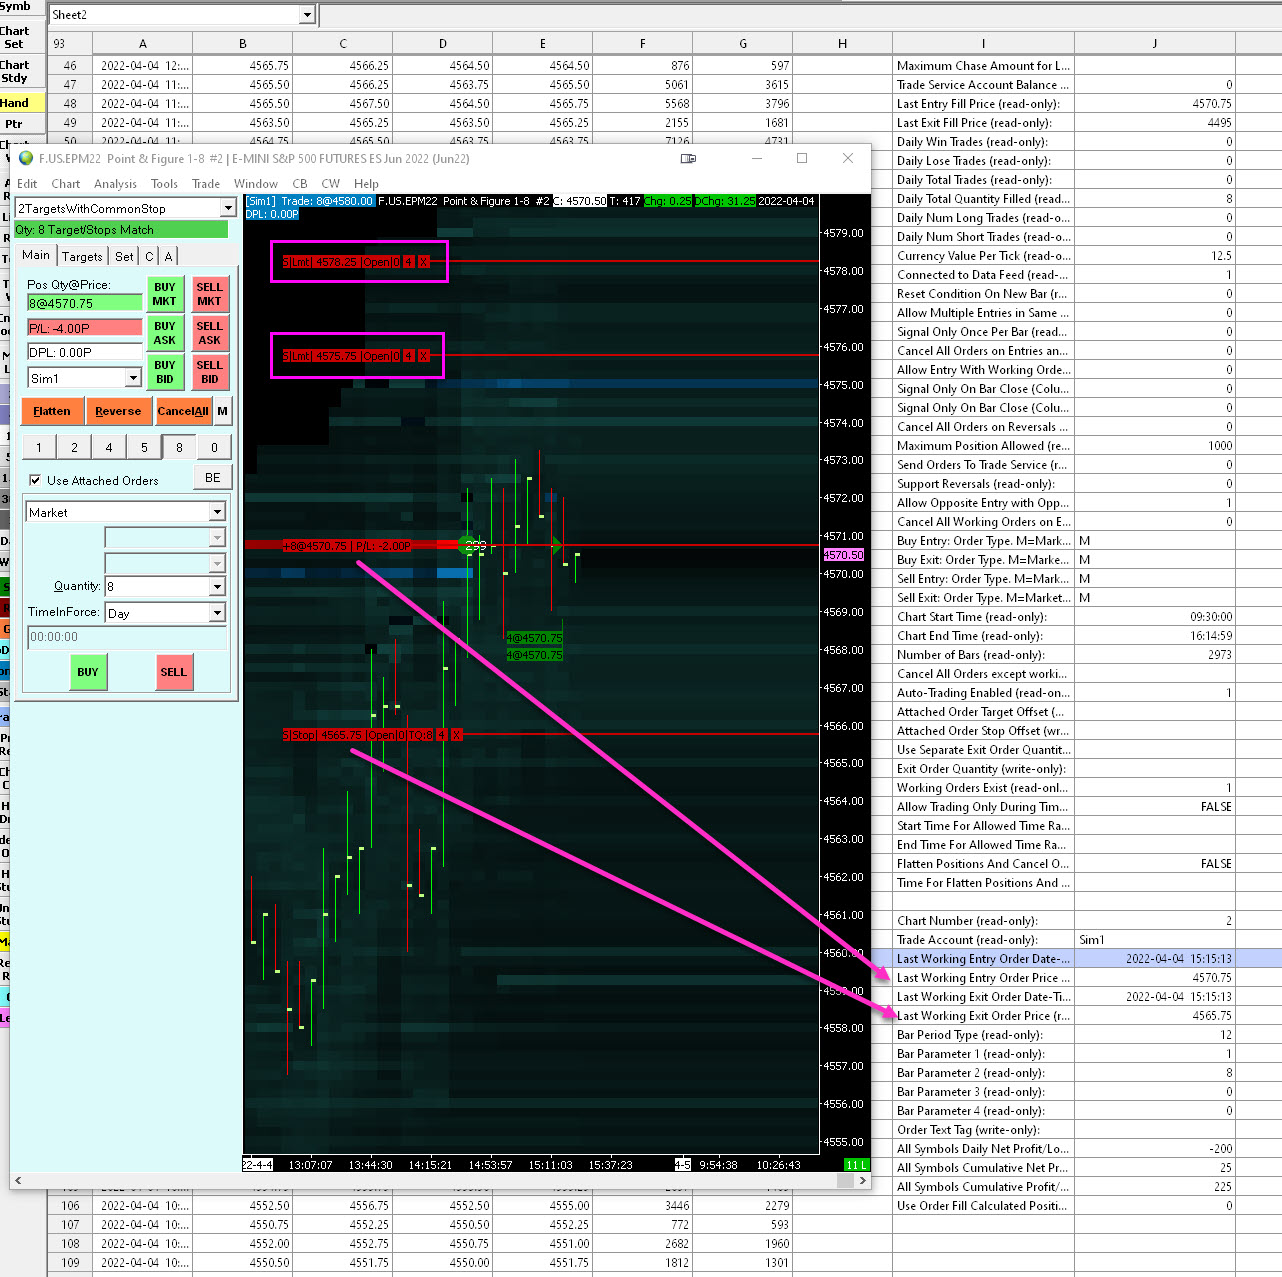The height and width of the screenshot is (1277, 1282).
Task: Open the Sheet2 sheet selector dropdown
Action: click(307, 15)
